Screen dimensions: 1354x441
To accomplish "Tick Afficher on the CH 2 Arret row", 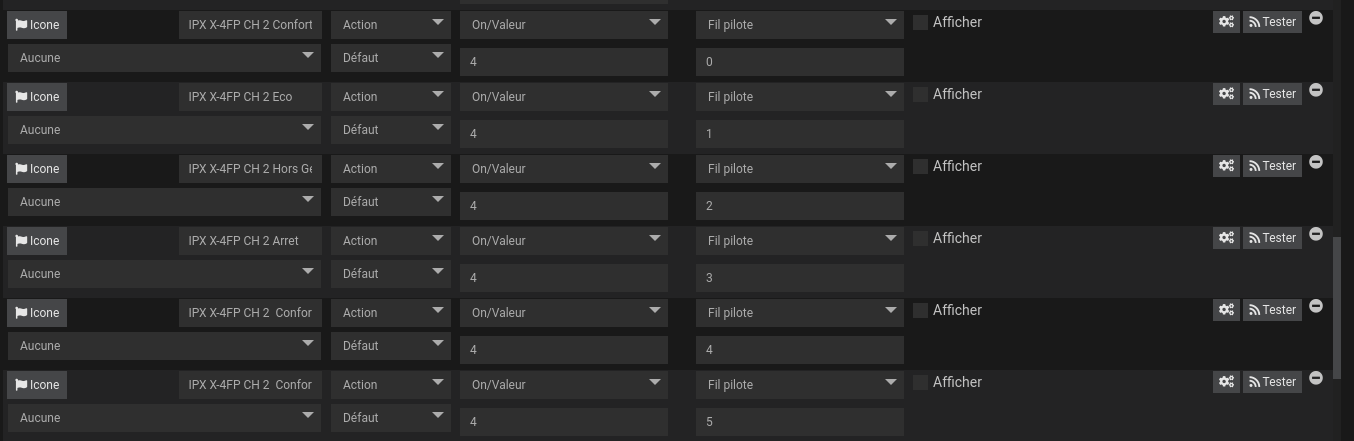I will coord(920,239).
